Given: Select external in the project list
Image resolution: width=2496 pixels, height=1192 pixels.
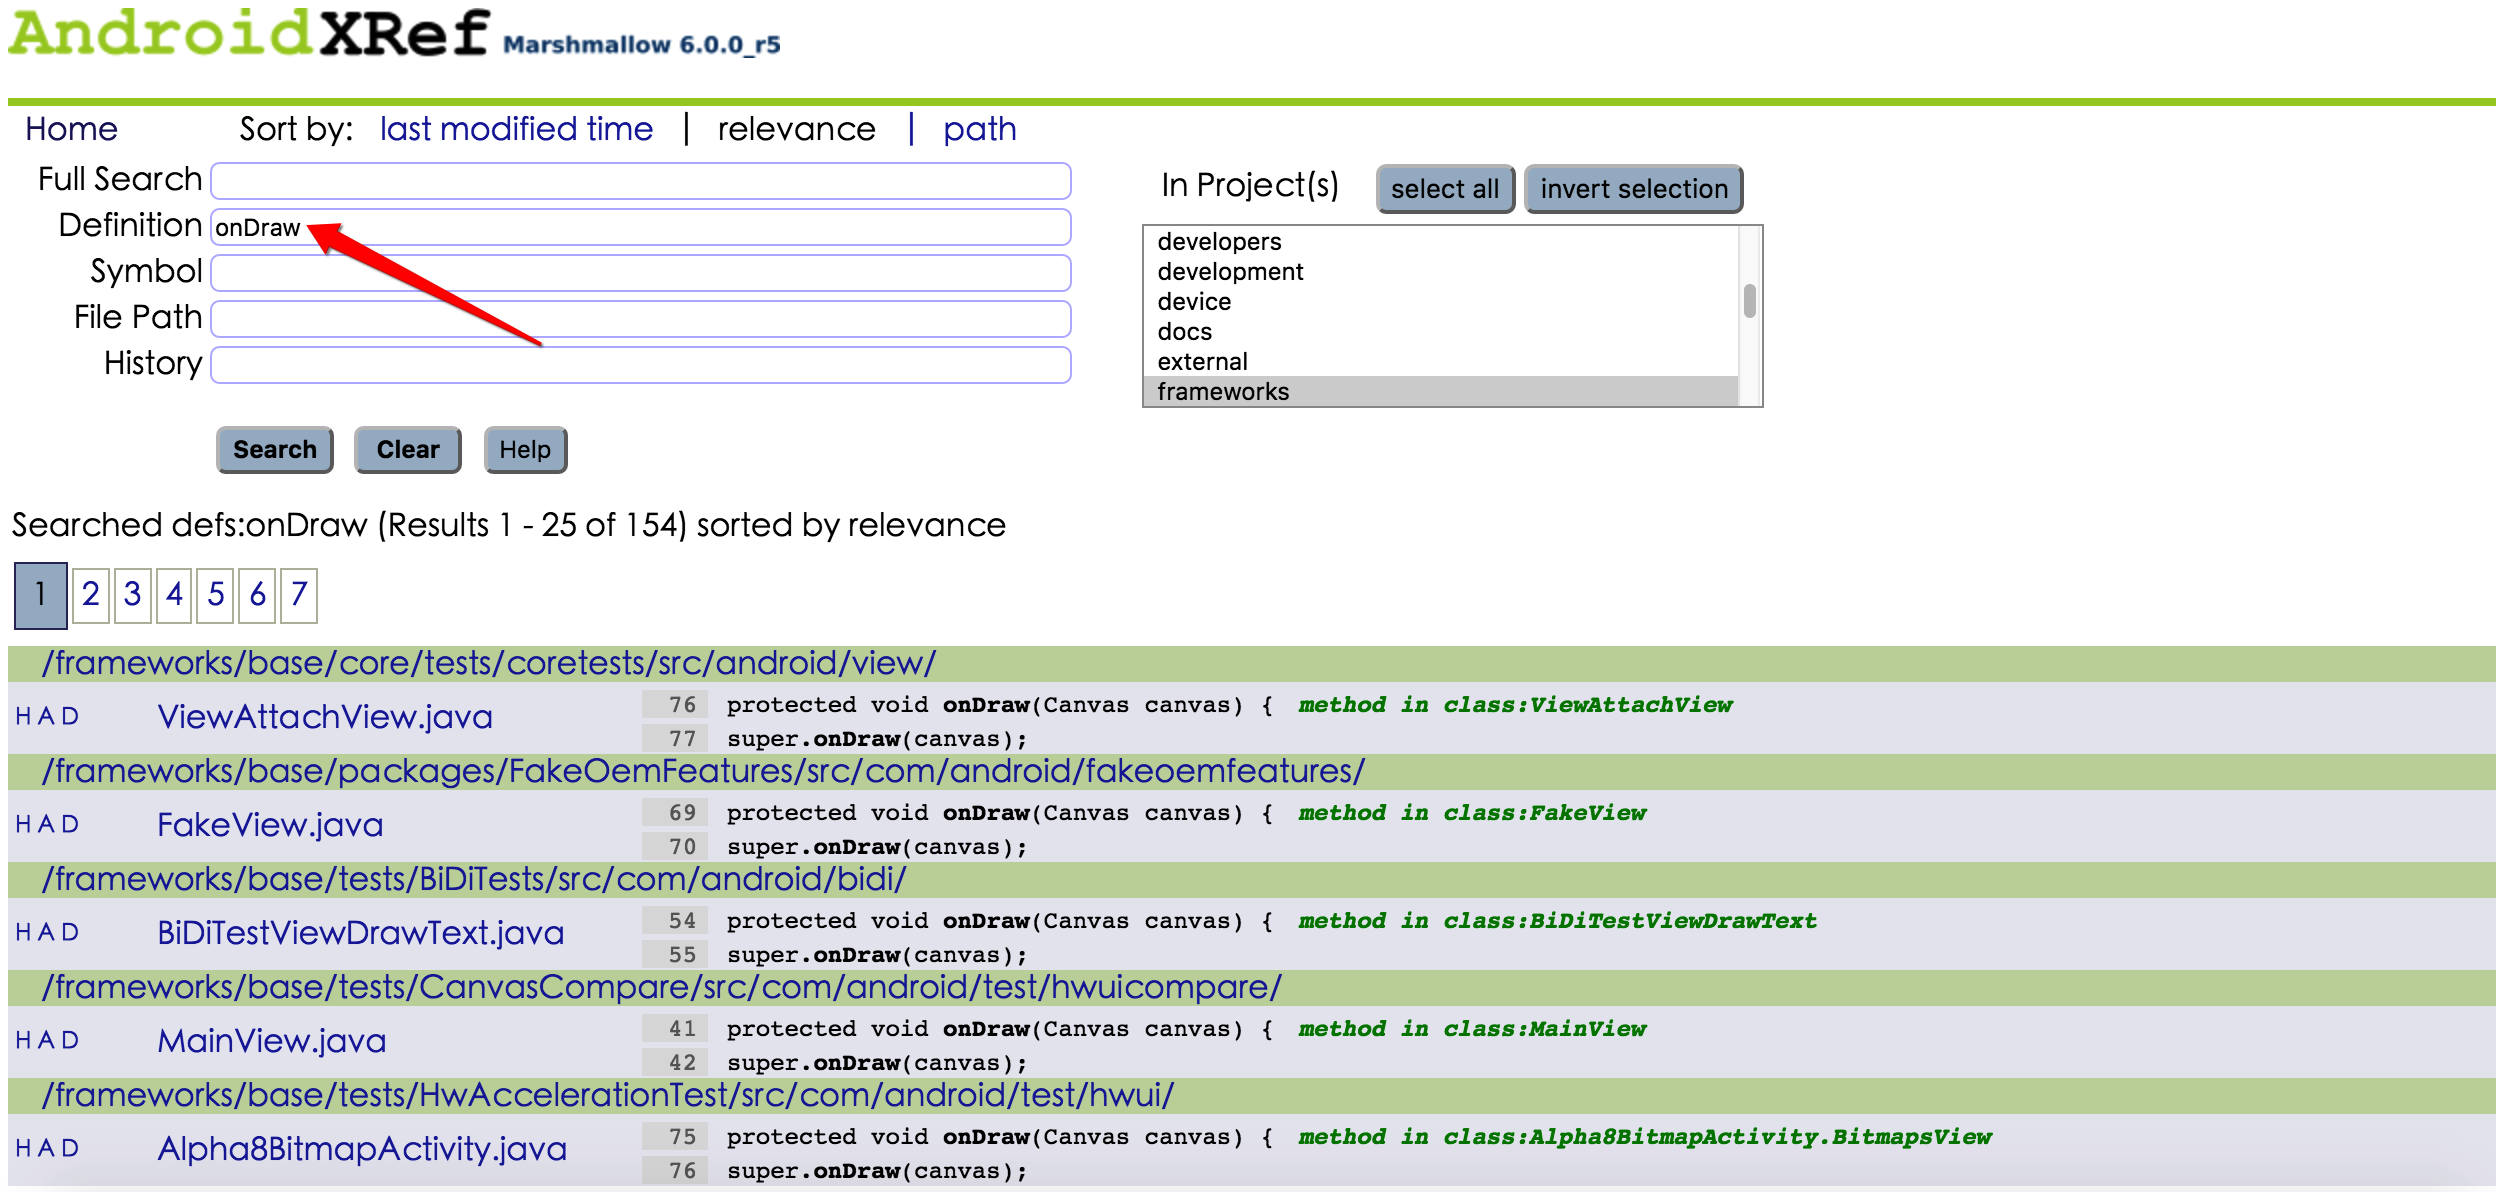Looking at the screenshot, I should (1440, 361).
